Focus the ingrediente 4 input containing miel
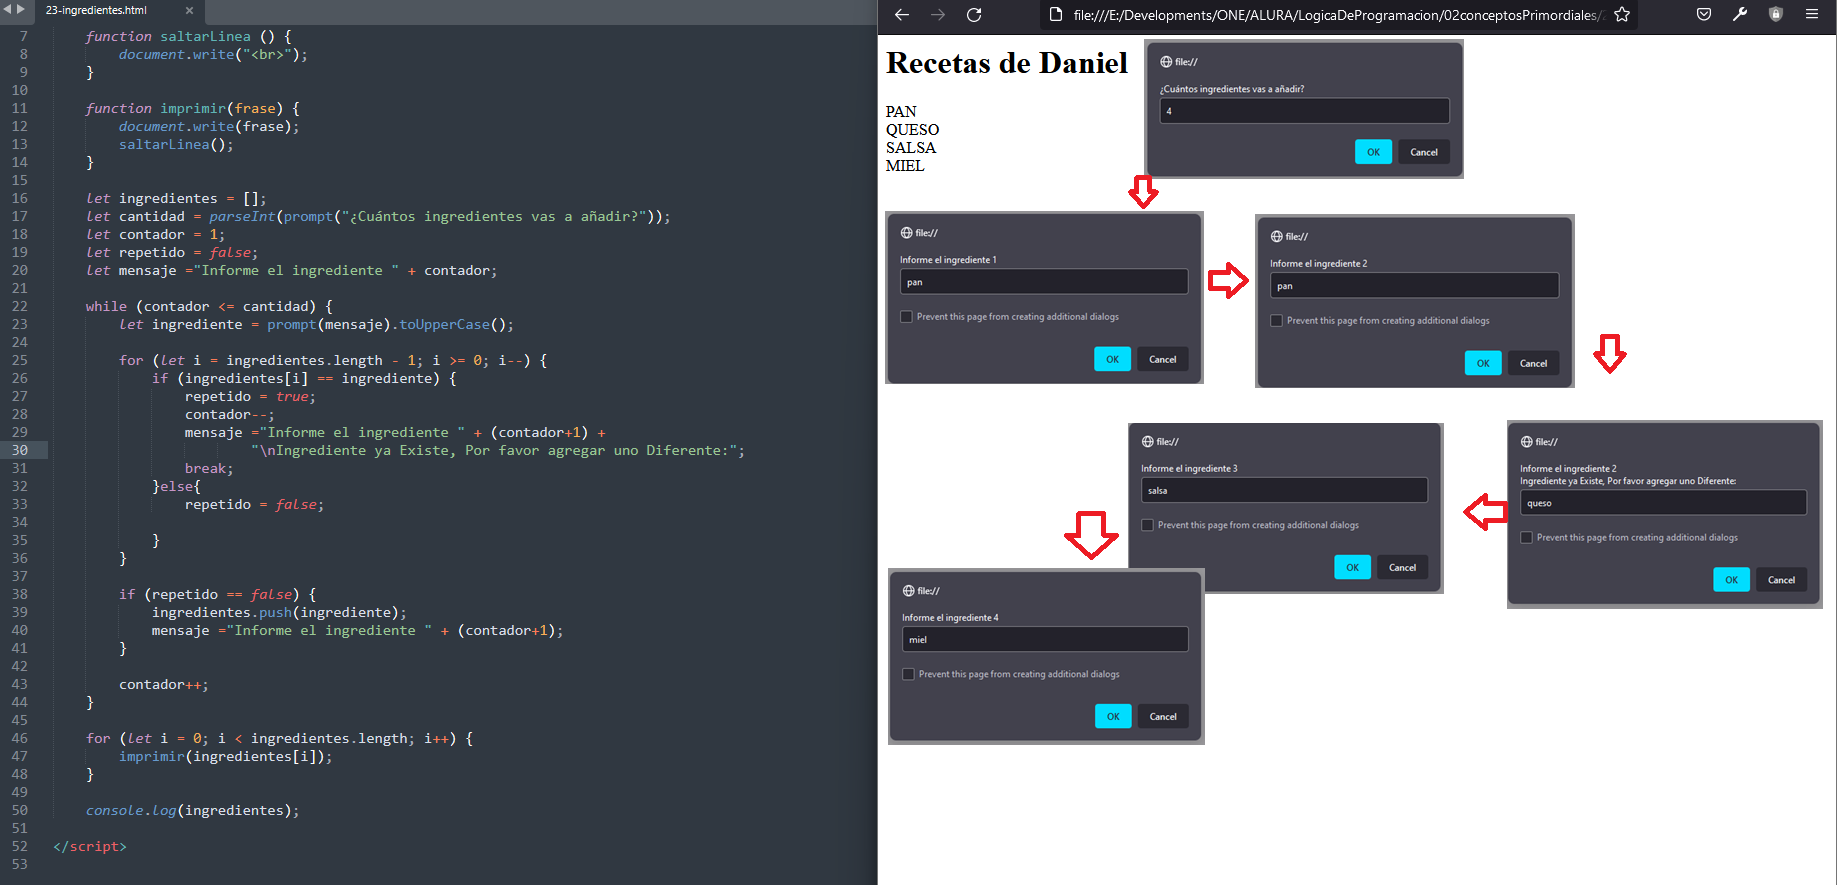 (1045, 639)
